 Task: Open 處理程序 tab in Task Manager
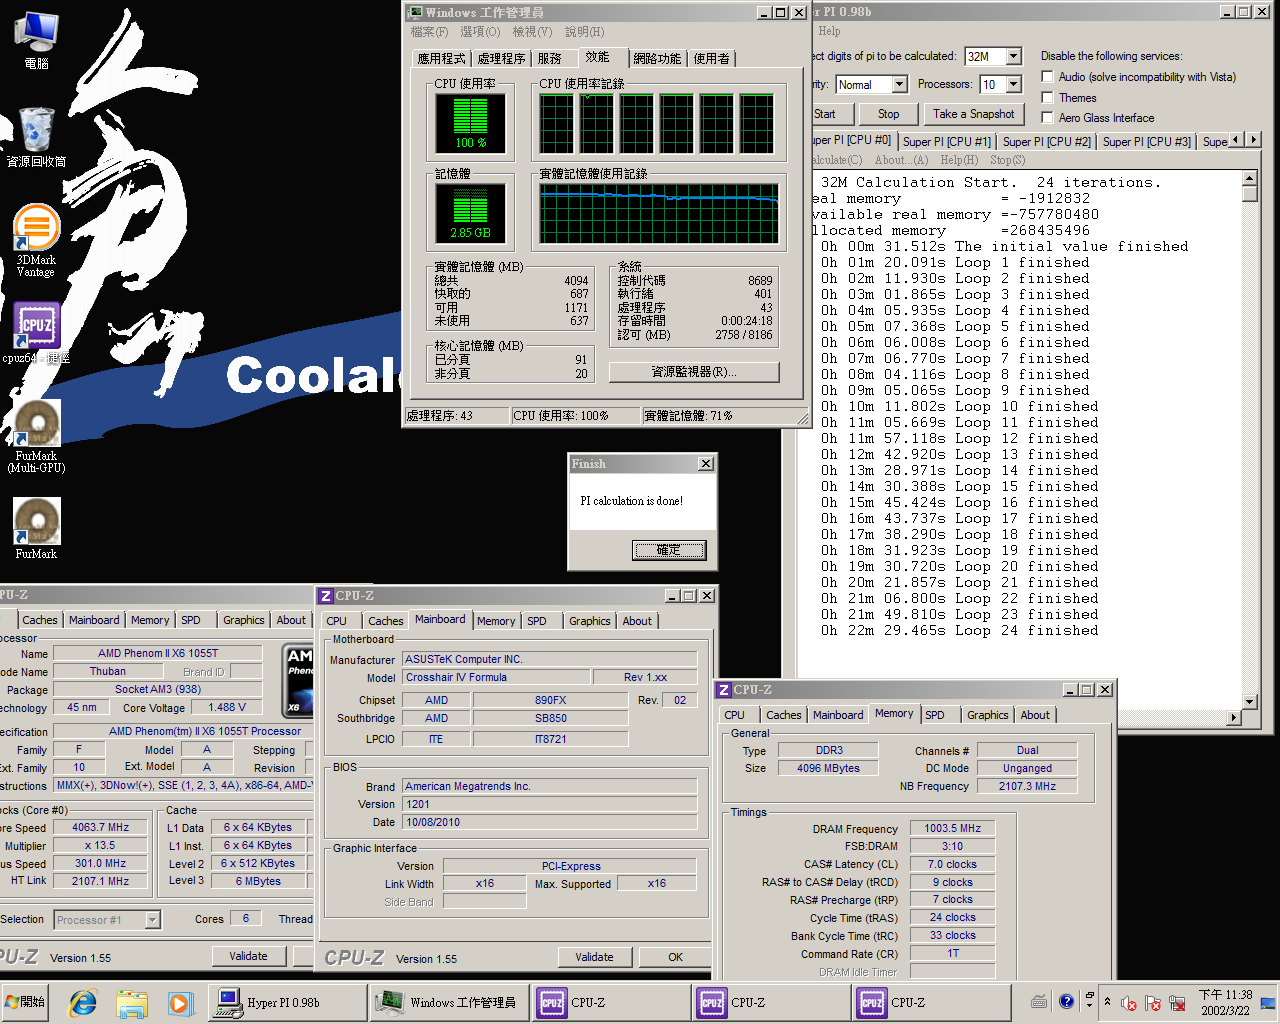501,59
